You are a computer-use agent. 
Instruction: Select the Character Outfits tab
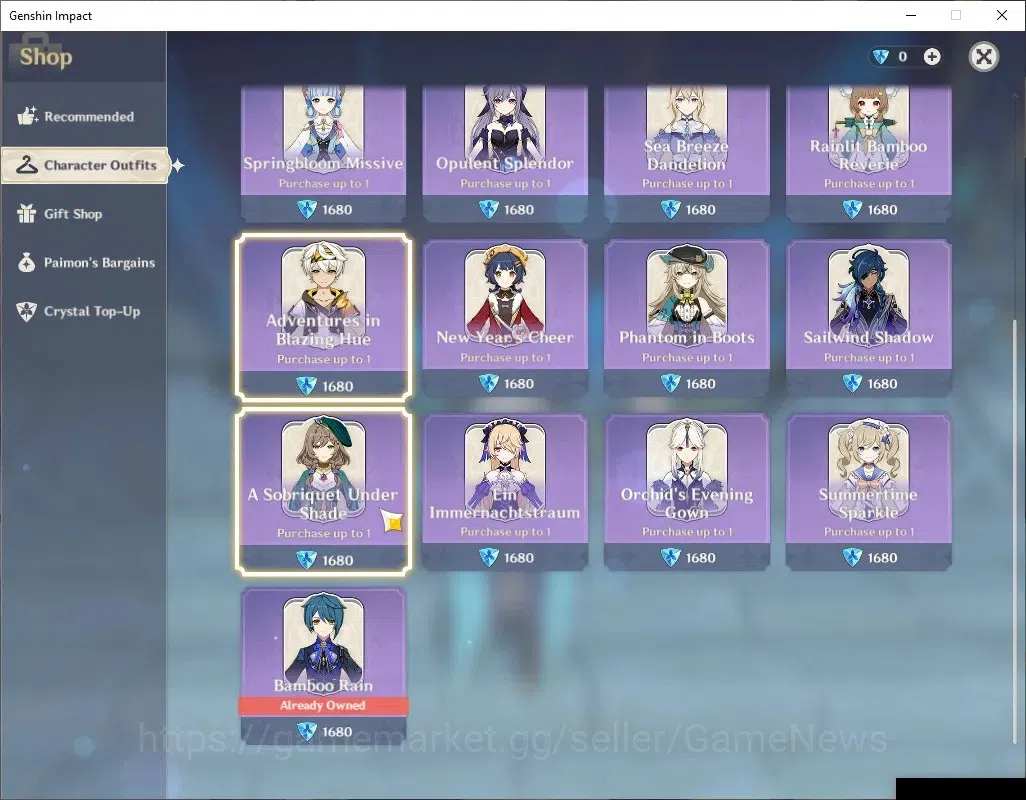(x=85, y=165)
